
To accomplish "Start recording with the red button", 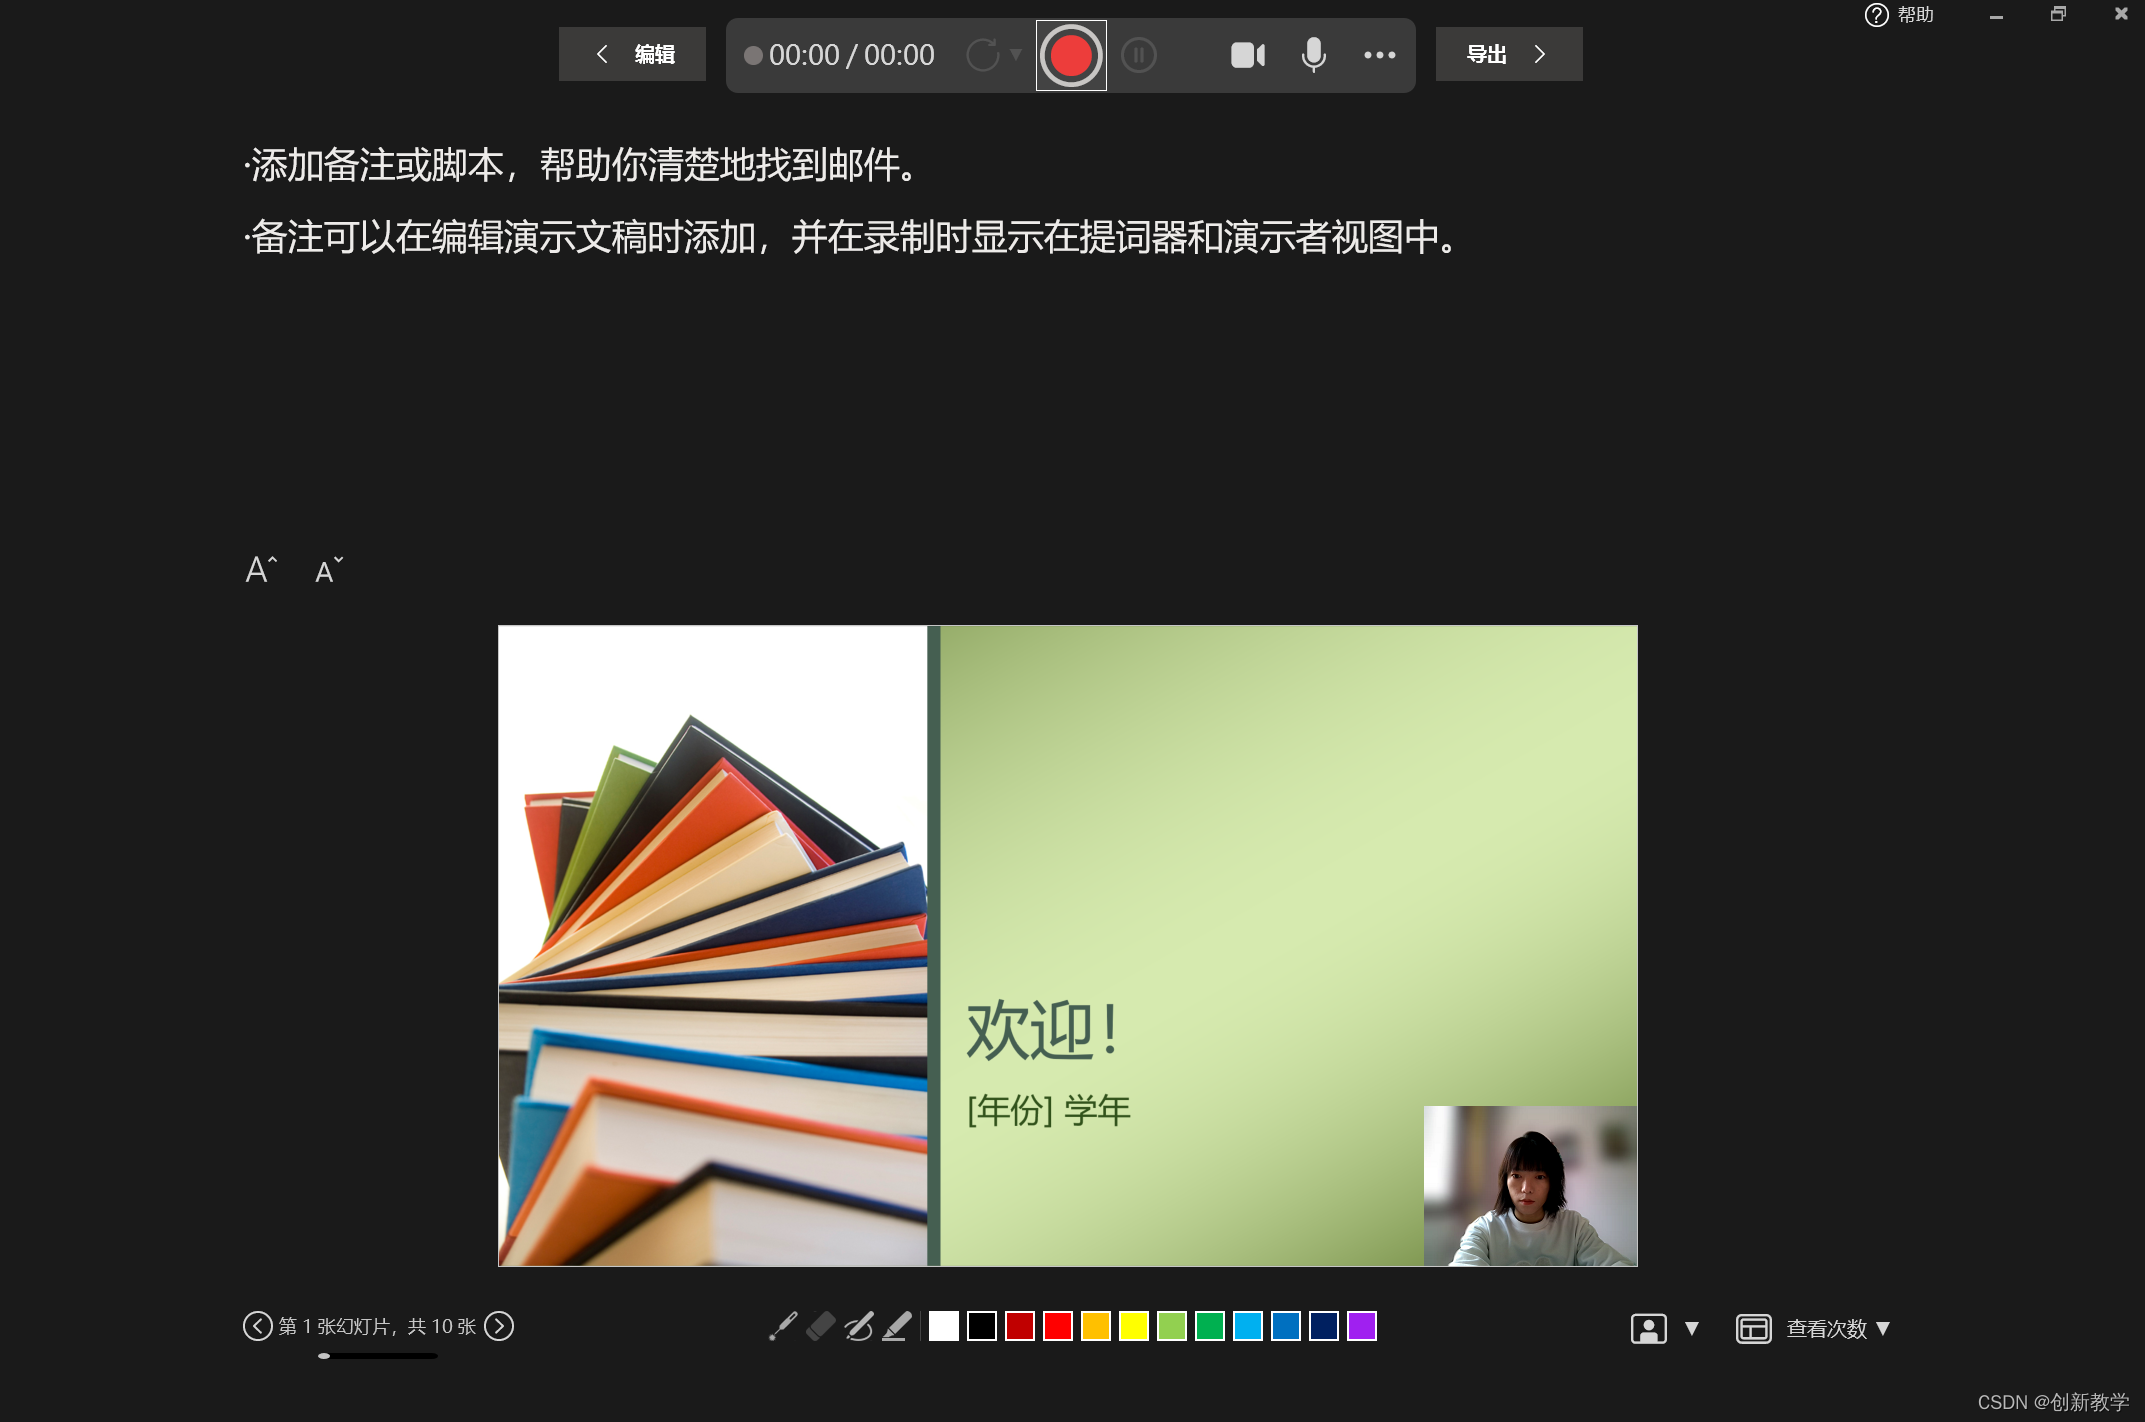I will 1071,55.
